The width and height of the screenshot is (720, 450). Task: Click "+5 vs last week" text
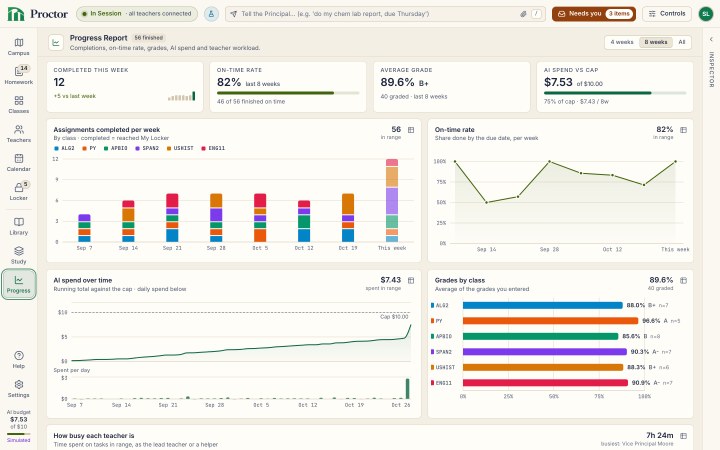coord(74,96)
